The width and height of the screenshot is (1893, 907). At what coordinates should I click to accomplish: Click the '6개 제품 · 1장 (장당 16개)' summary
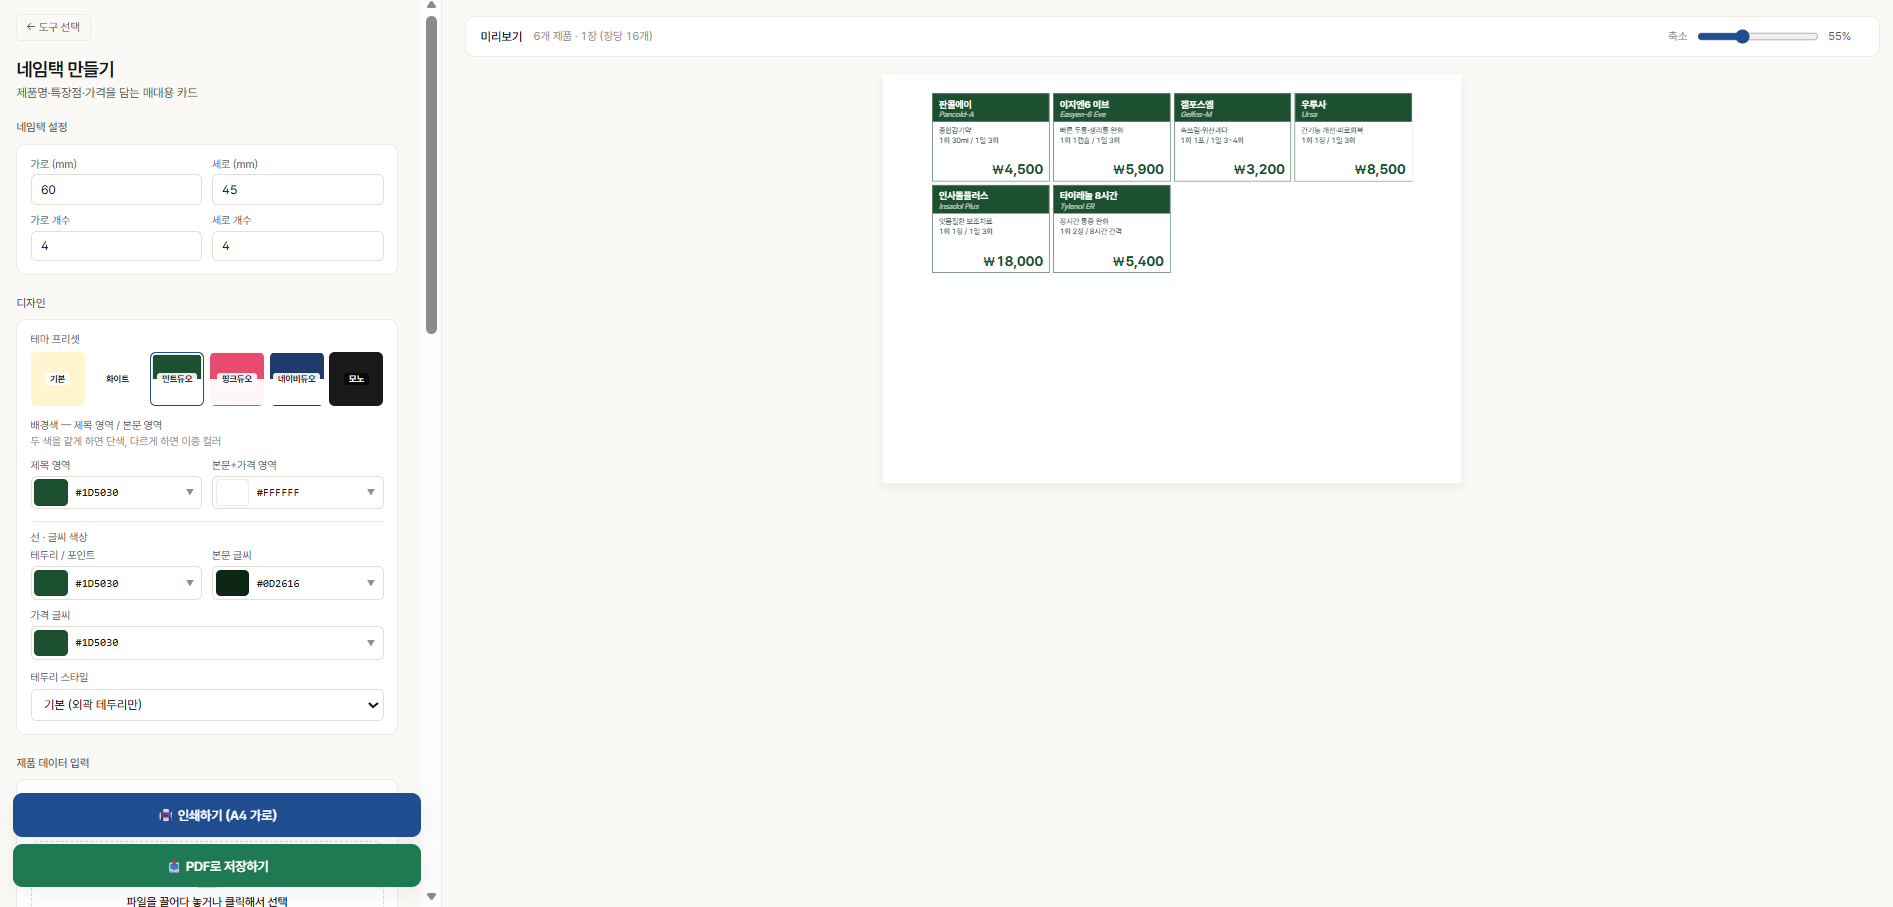pos(593,36)
